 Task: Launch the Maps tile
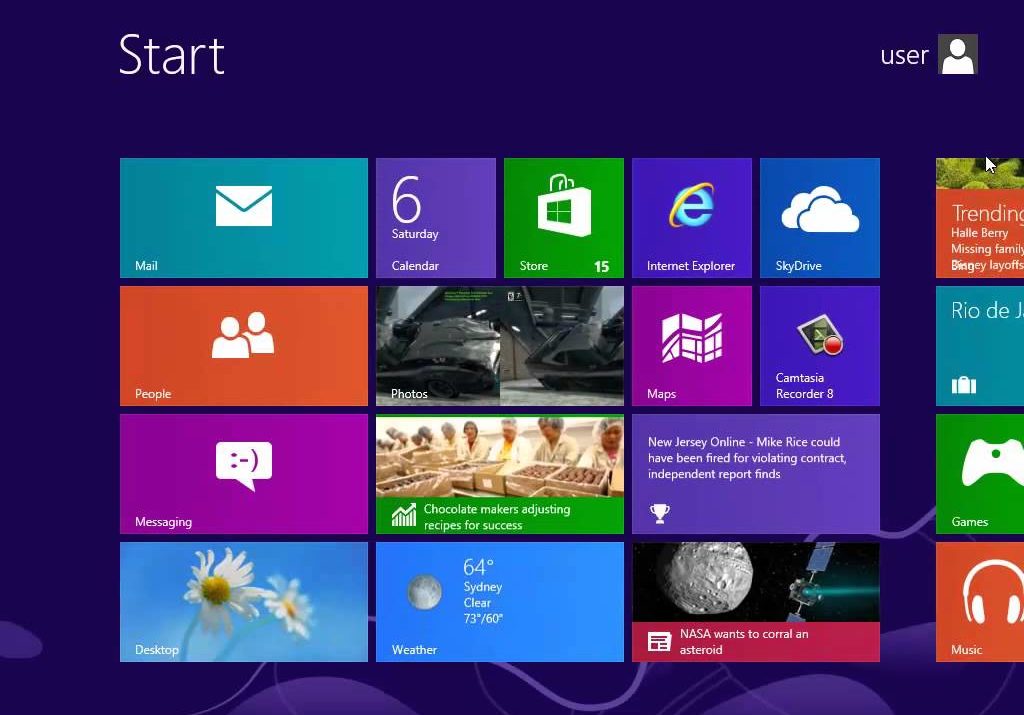pos(691,346)
